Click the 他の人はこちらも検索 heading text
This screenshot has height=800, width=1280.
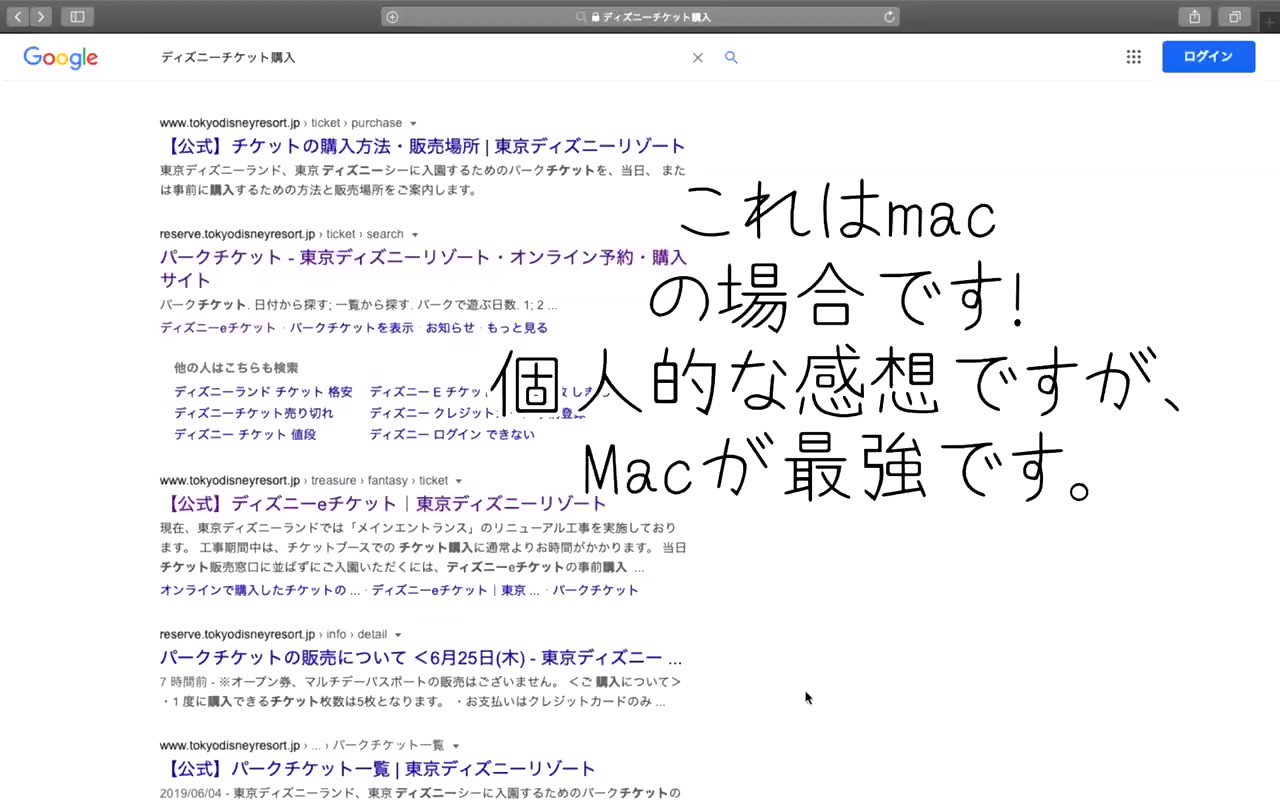[236, 368]
